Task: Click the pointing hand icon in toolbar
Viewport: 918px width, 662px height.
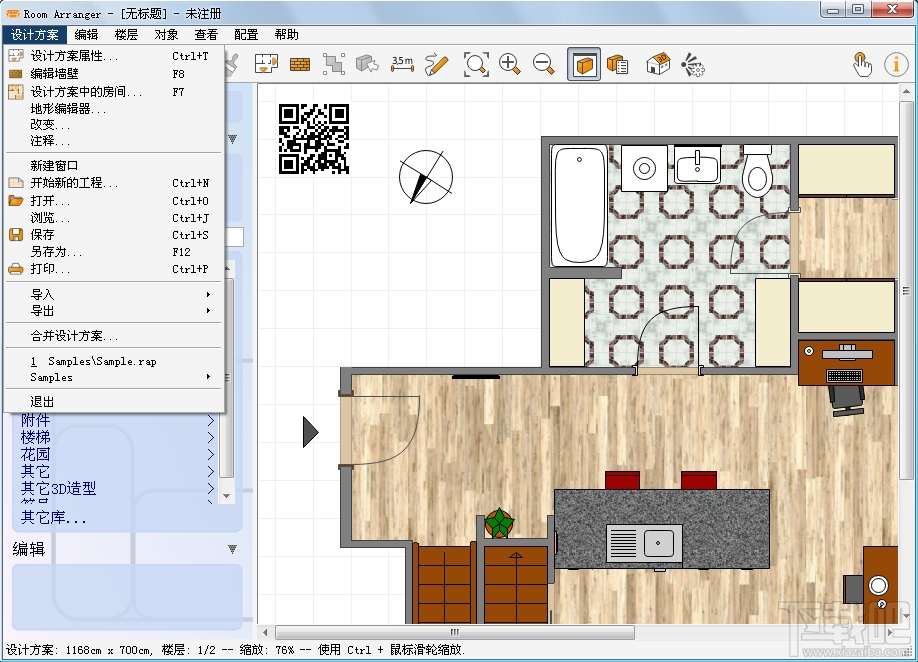Action: tap(861, 65)
